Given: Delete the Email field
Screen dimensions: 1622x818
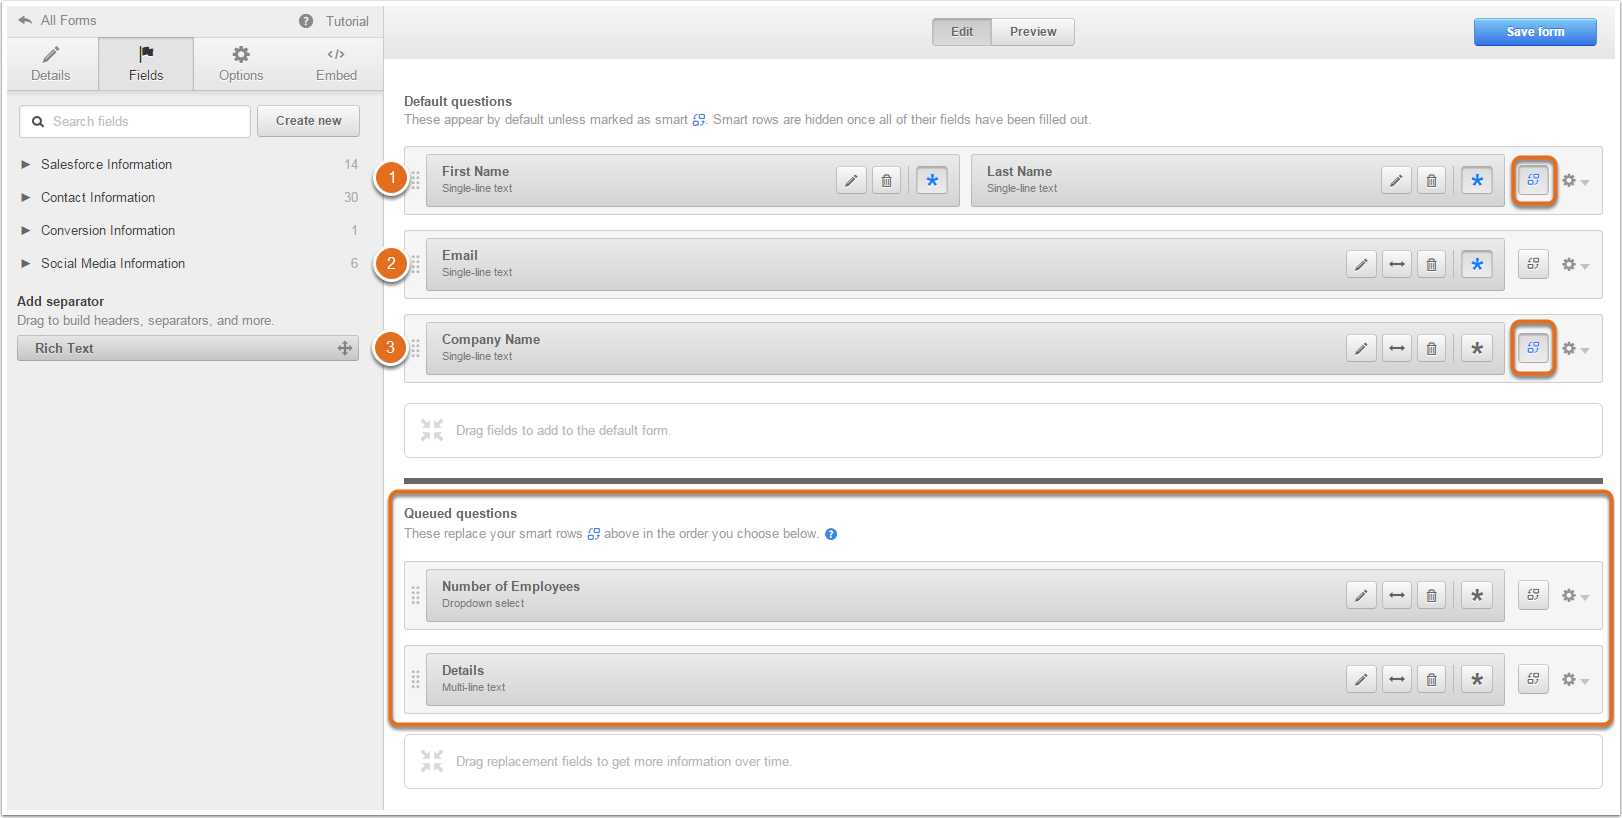Looking at the screenshot, I should pos(1431,264).
